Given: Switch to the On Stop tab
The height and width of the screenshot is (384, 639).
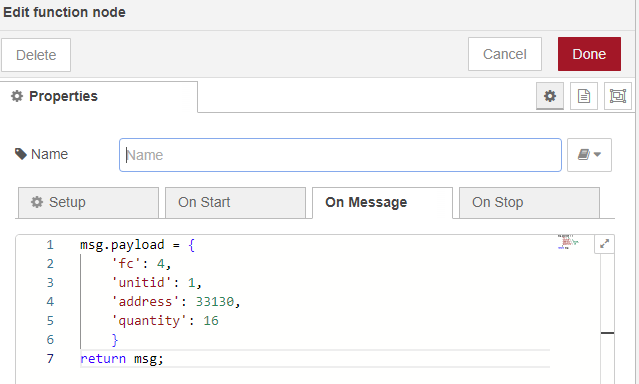Looking at the screenshot, I should pyautogui.click(x=529, y=203).
